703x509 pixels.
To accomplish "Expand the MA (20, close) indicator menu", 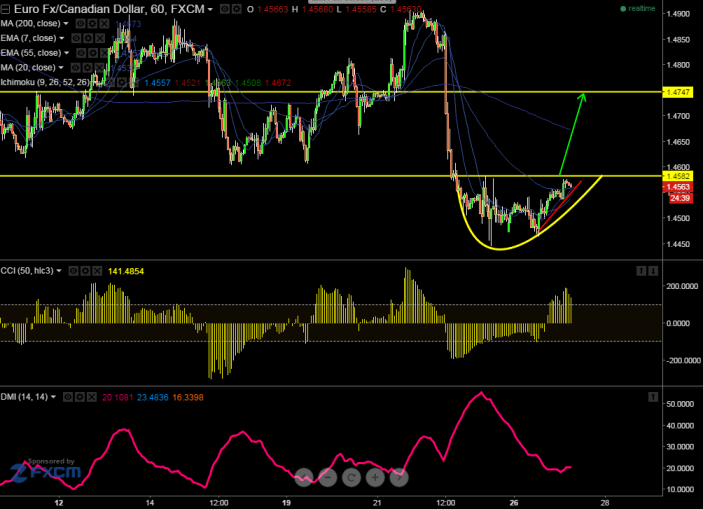I will (x=61, y=68).
